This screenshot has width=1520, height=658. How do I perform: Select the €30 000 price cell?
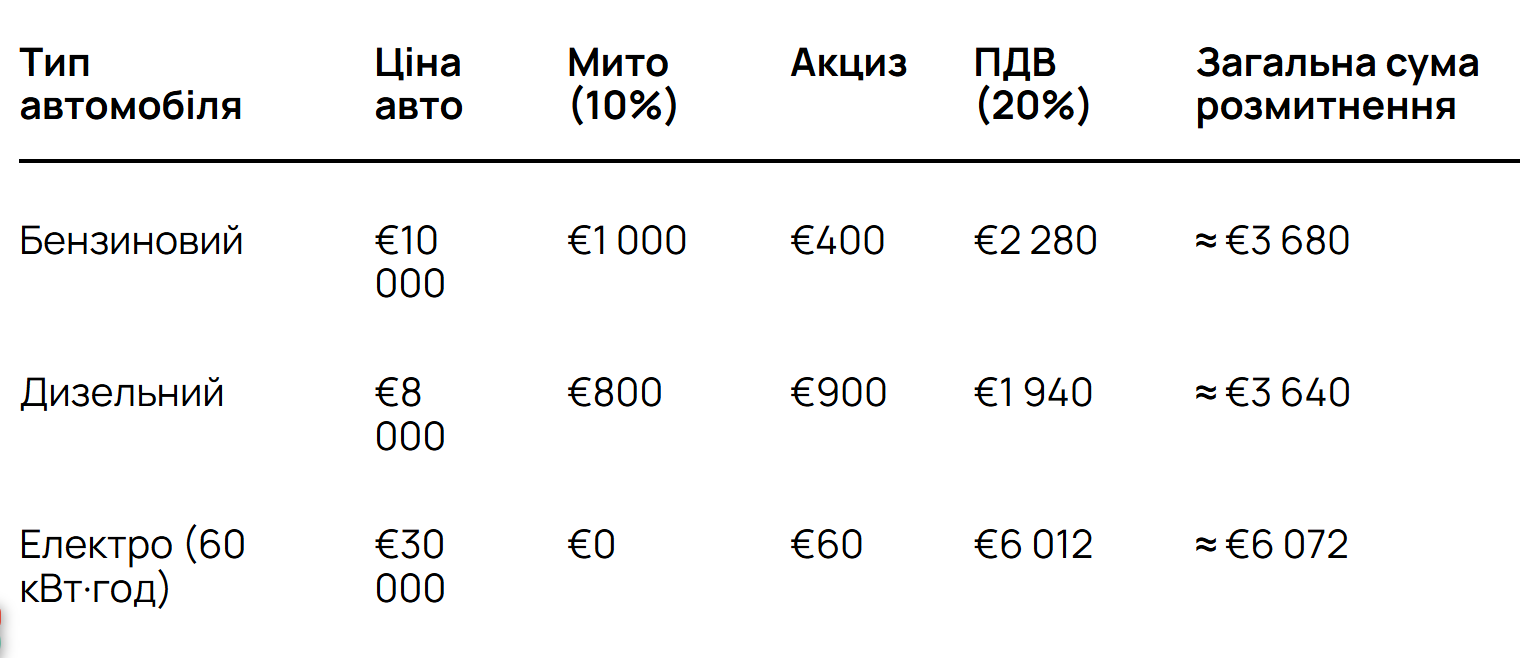coord(410,566)
